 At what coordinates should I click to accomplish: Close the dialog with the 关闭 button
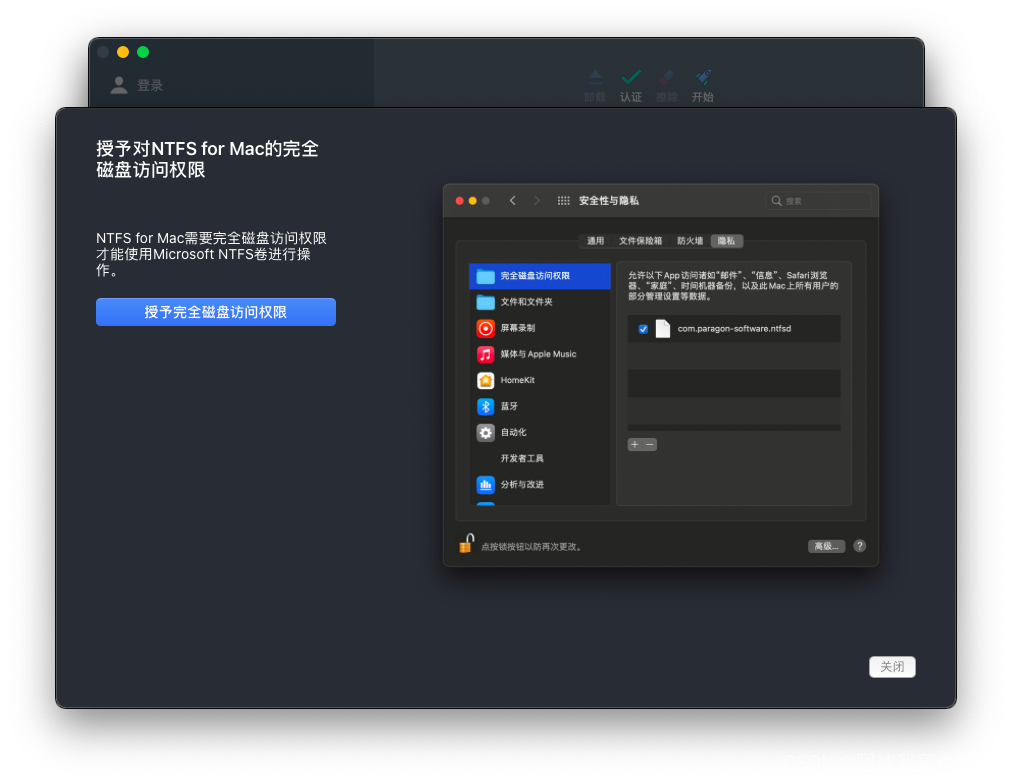coord(892,667)
